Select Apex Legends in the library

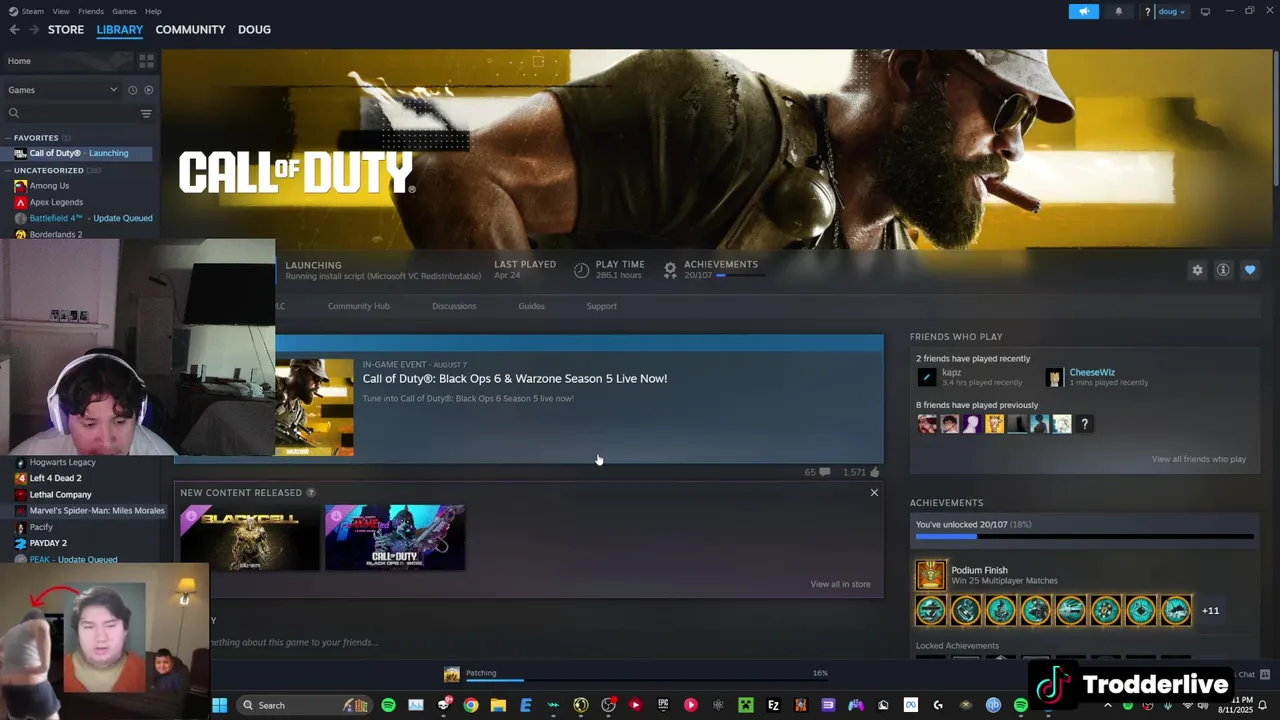[x=56, y=202]
